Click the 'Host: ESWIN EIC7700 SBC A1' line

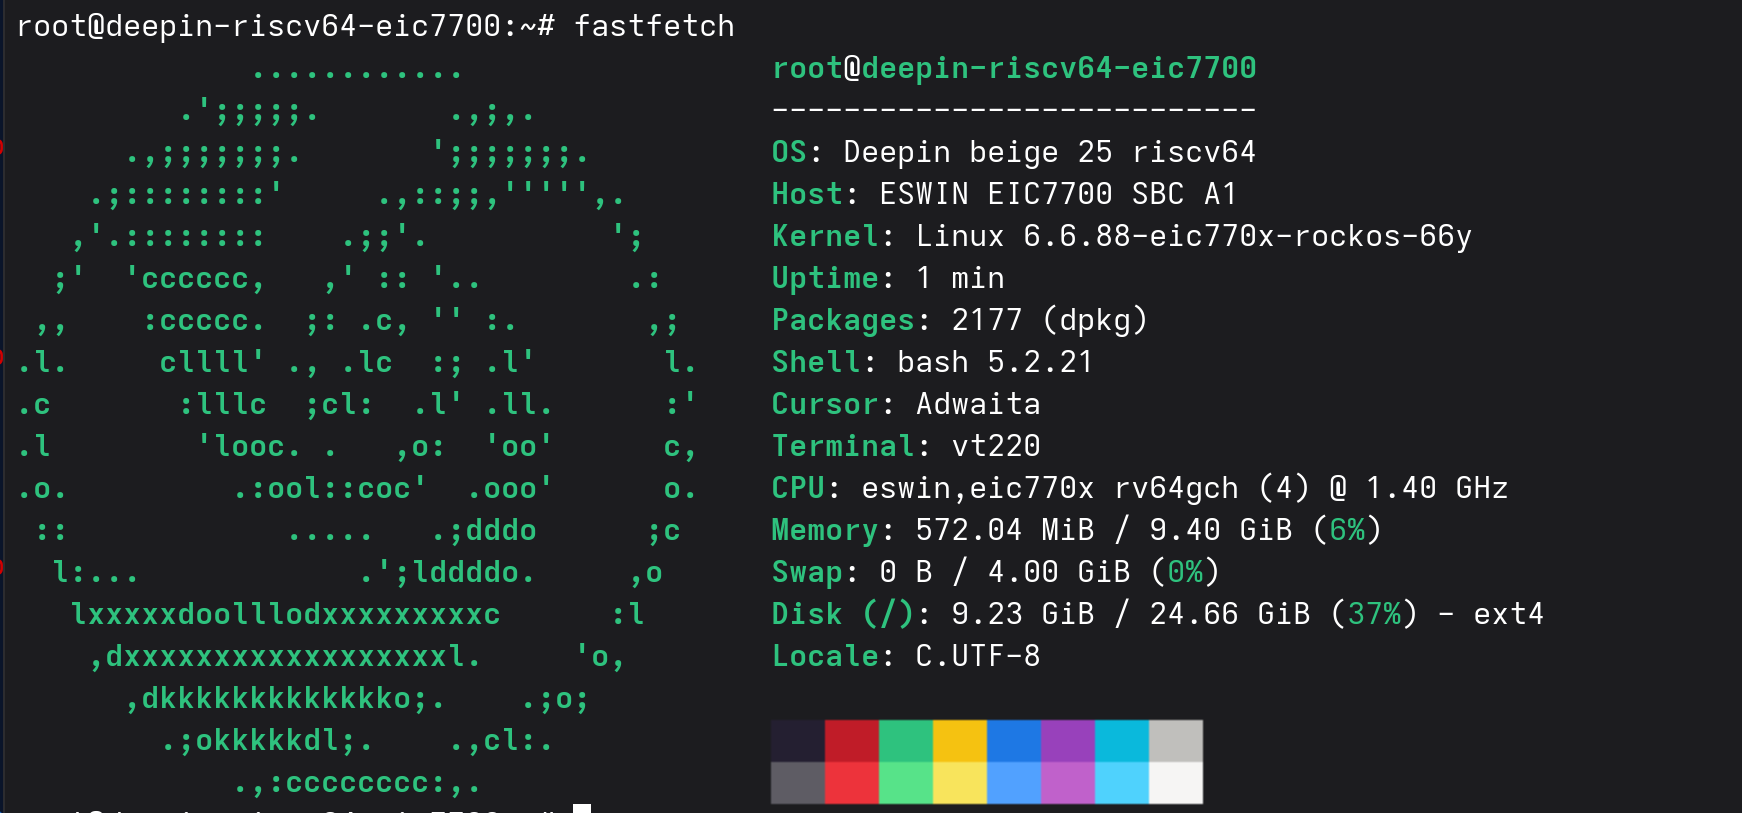point(1005,194)
